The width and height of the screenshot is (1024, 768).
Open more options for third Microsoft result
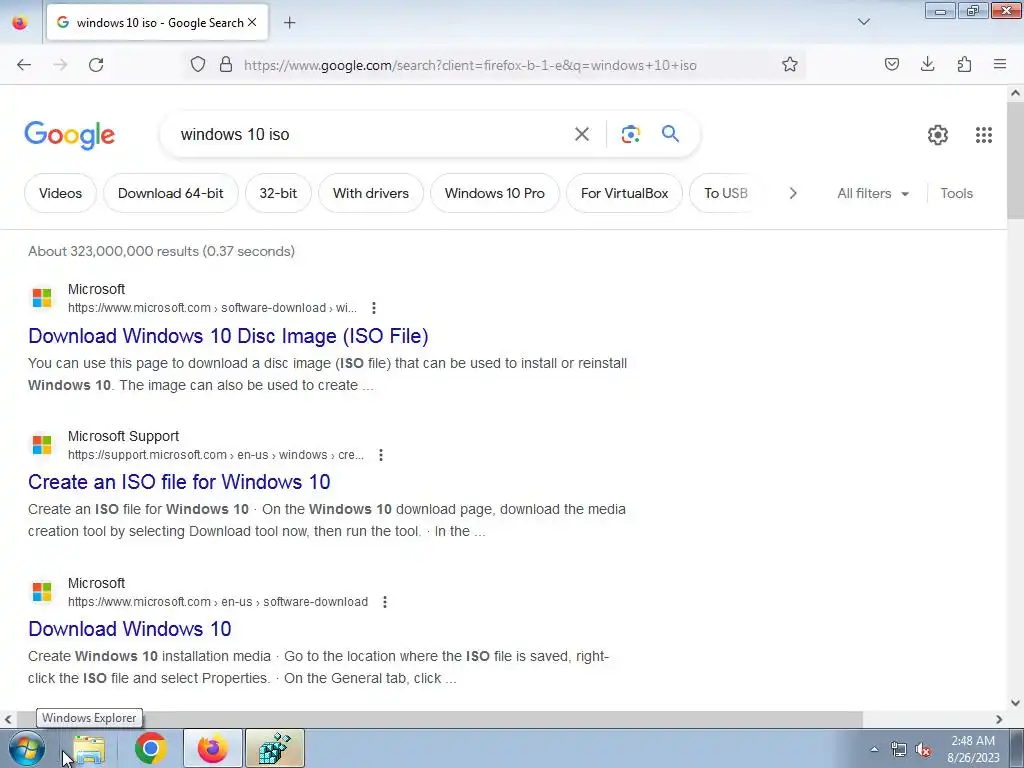click(x=385, y=601)
